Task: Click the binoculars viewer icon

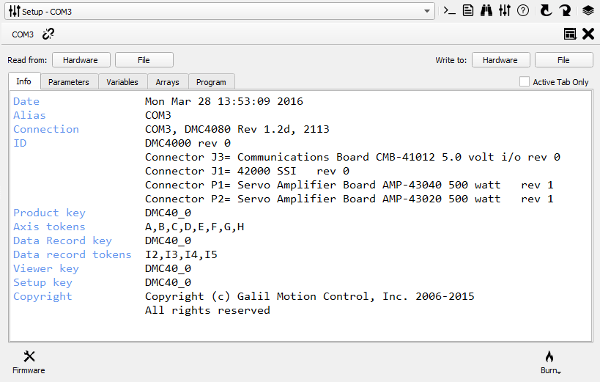Action: [486, 10]
